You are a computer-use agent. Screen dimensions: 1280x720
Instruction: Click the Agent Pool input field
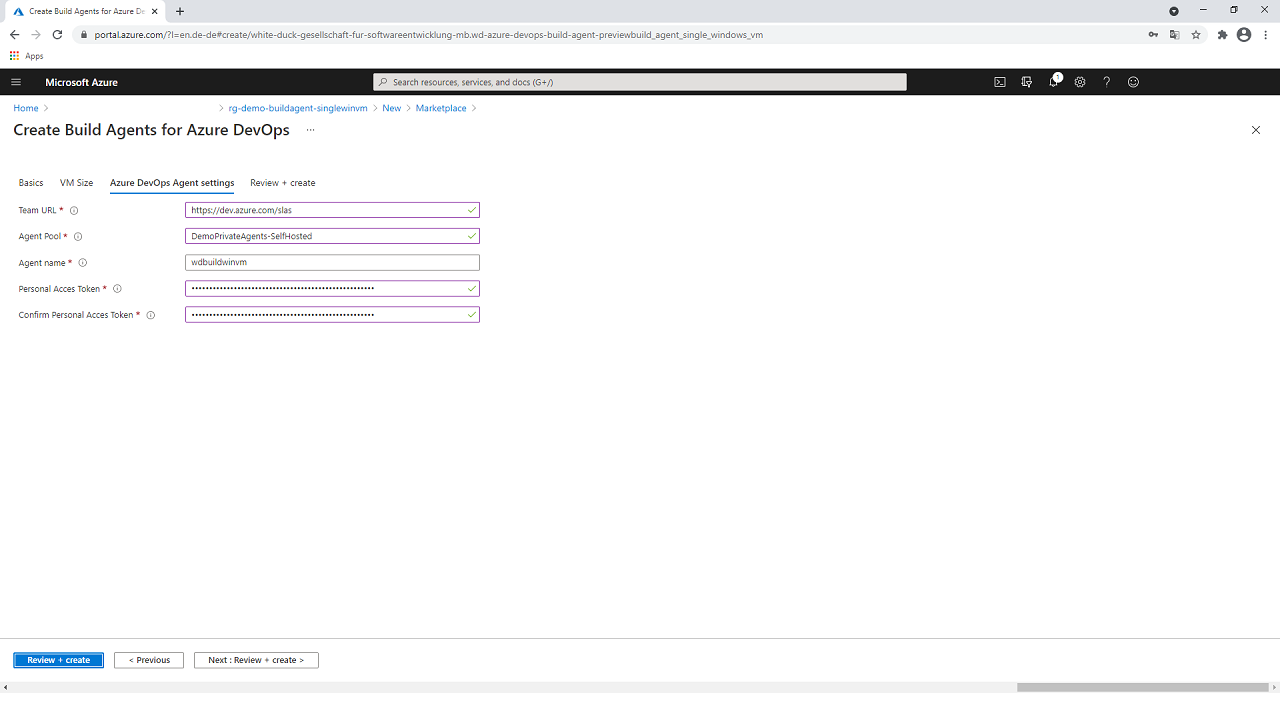click(x=332, y=236)
